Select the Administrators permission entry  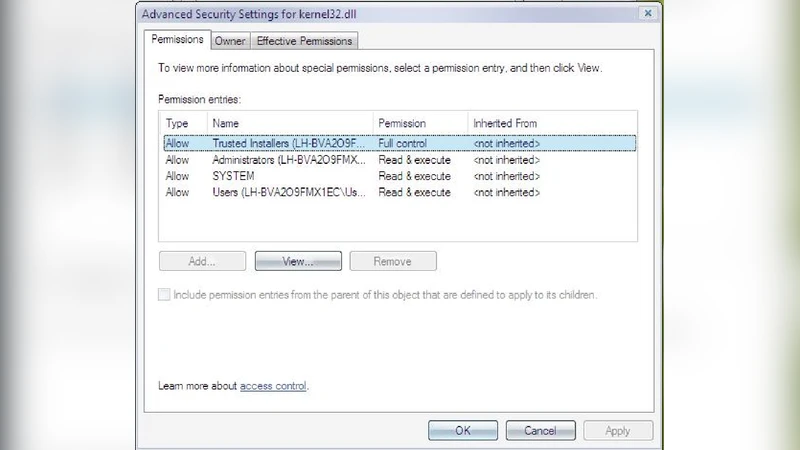(x=290, y=160)
